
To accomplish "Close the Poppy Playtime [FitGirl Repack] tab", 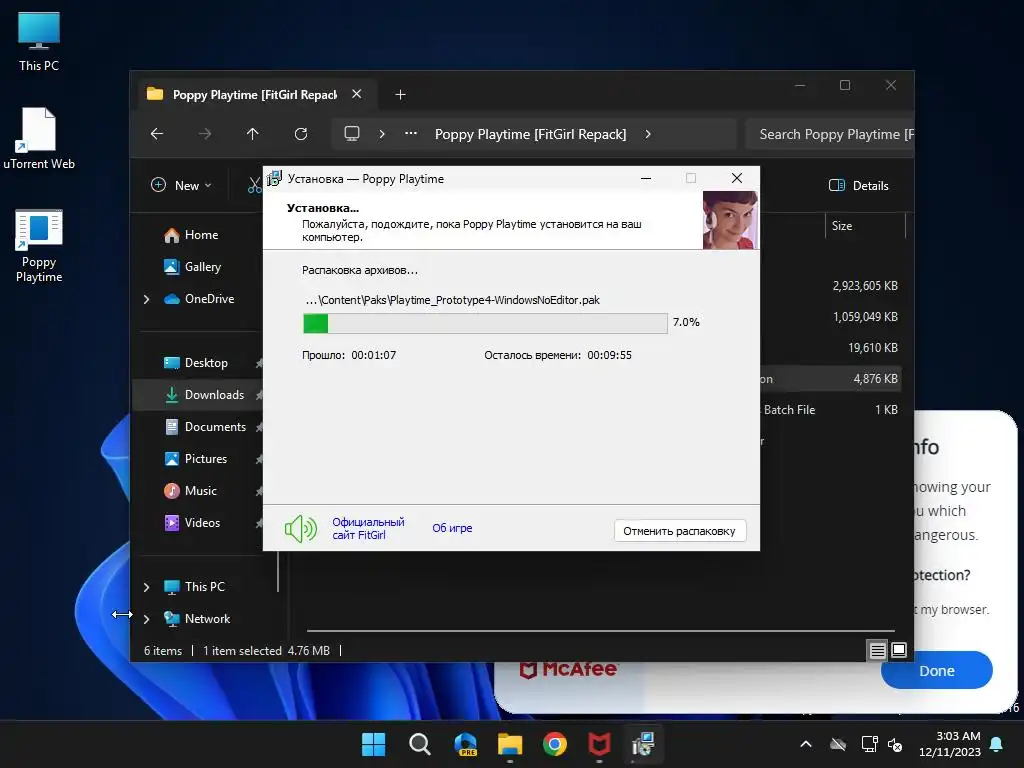I will pos(357,94).
